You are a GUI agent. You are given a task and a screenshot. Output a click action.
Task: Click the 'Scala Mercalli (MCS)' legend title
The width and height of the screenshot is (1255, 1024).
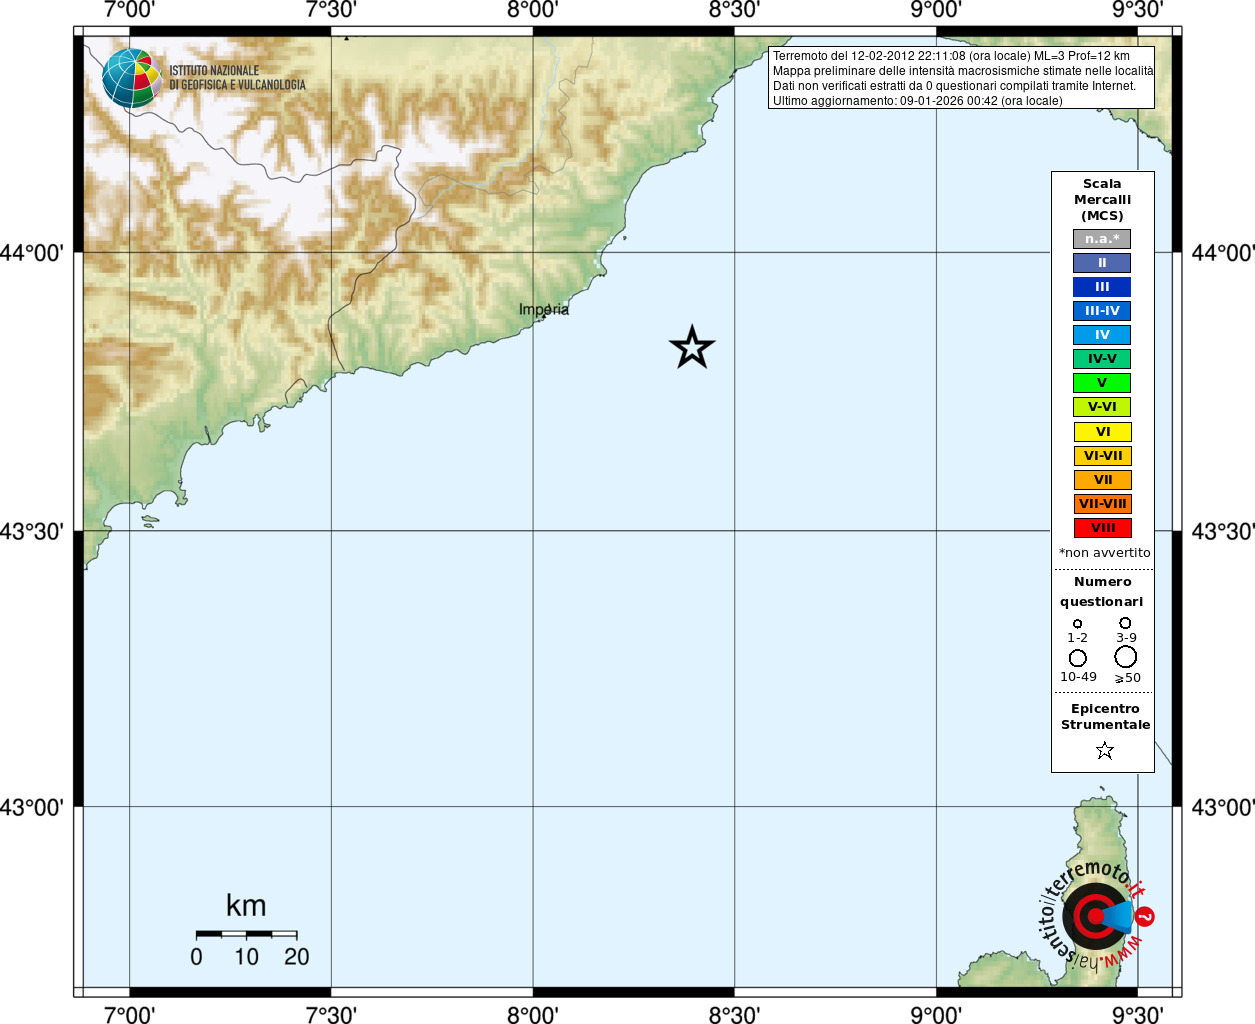[x=1102, y=200]
